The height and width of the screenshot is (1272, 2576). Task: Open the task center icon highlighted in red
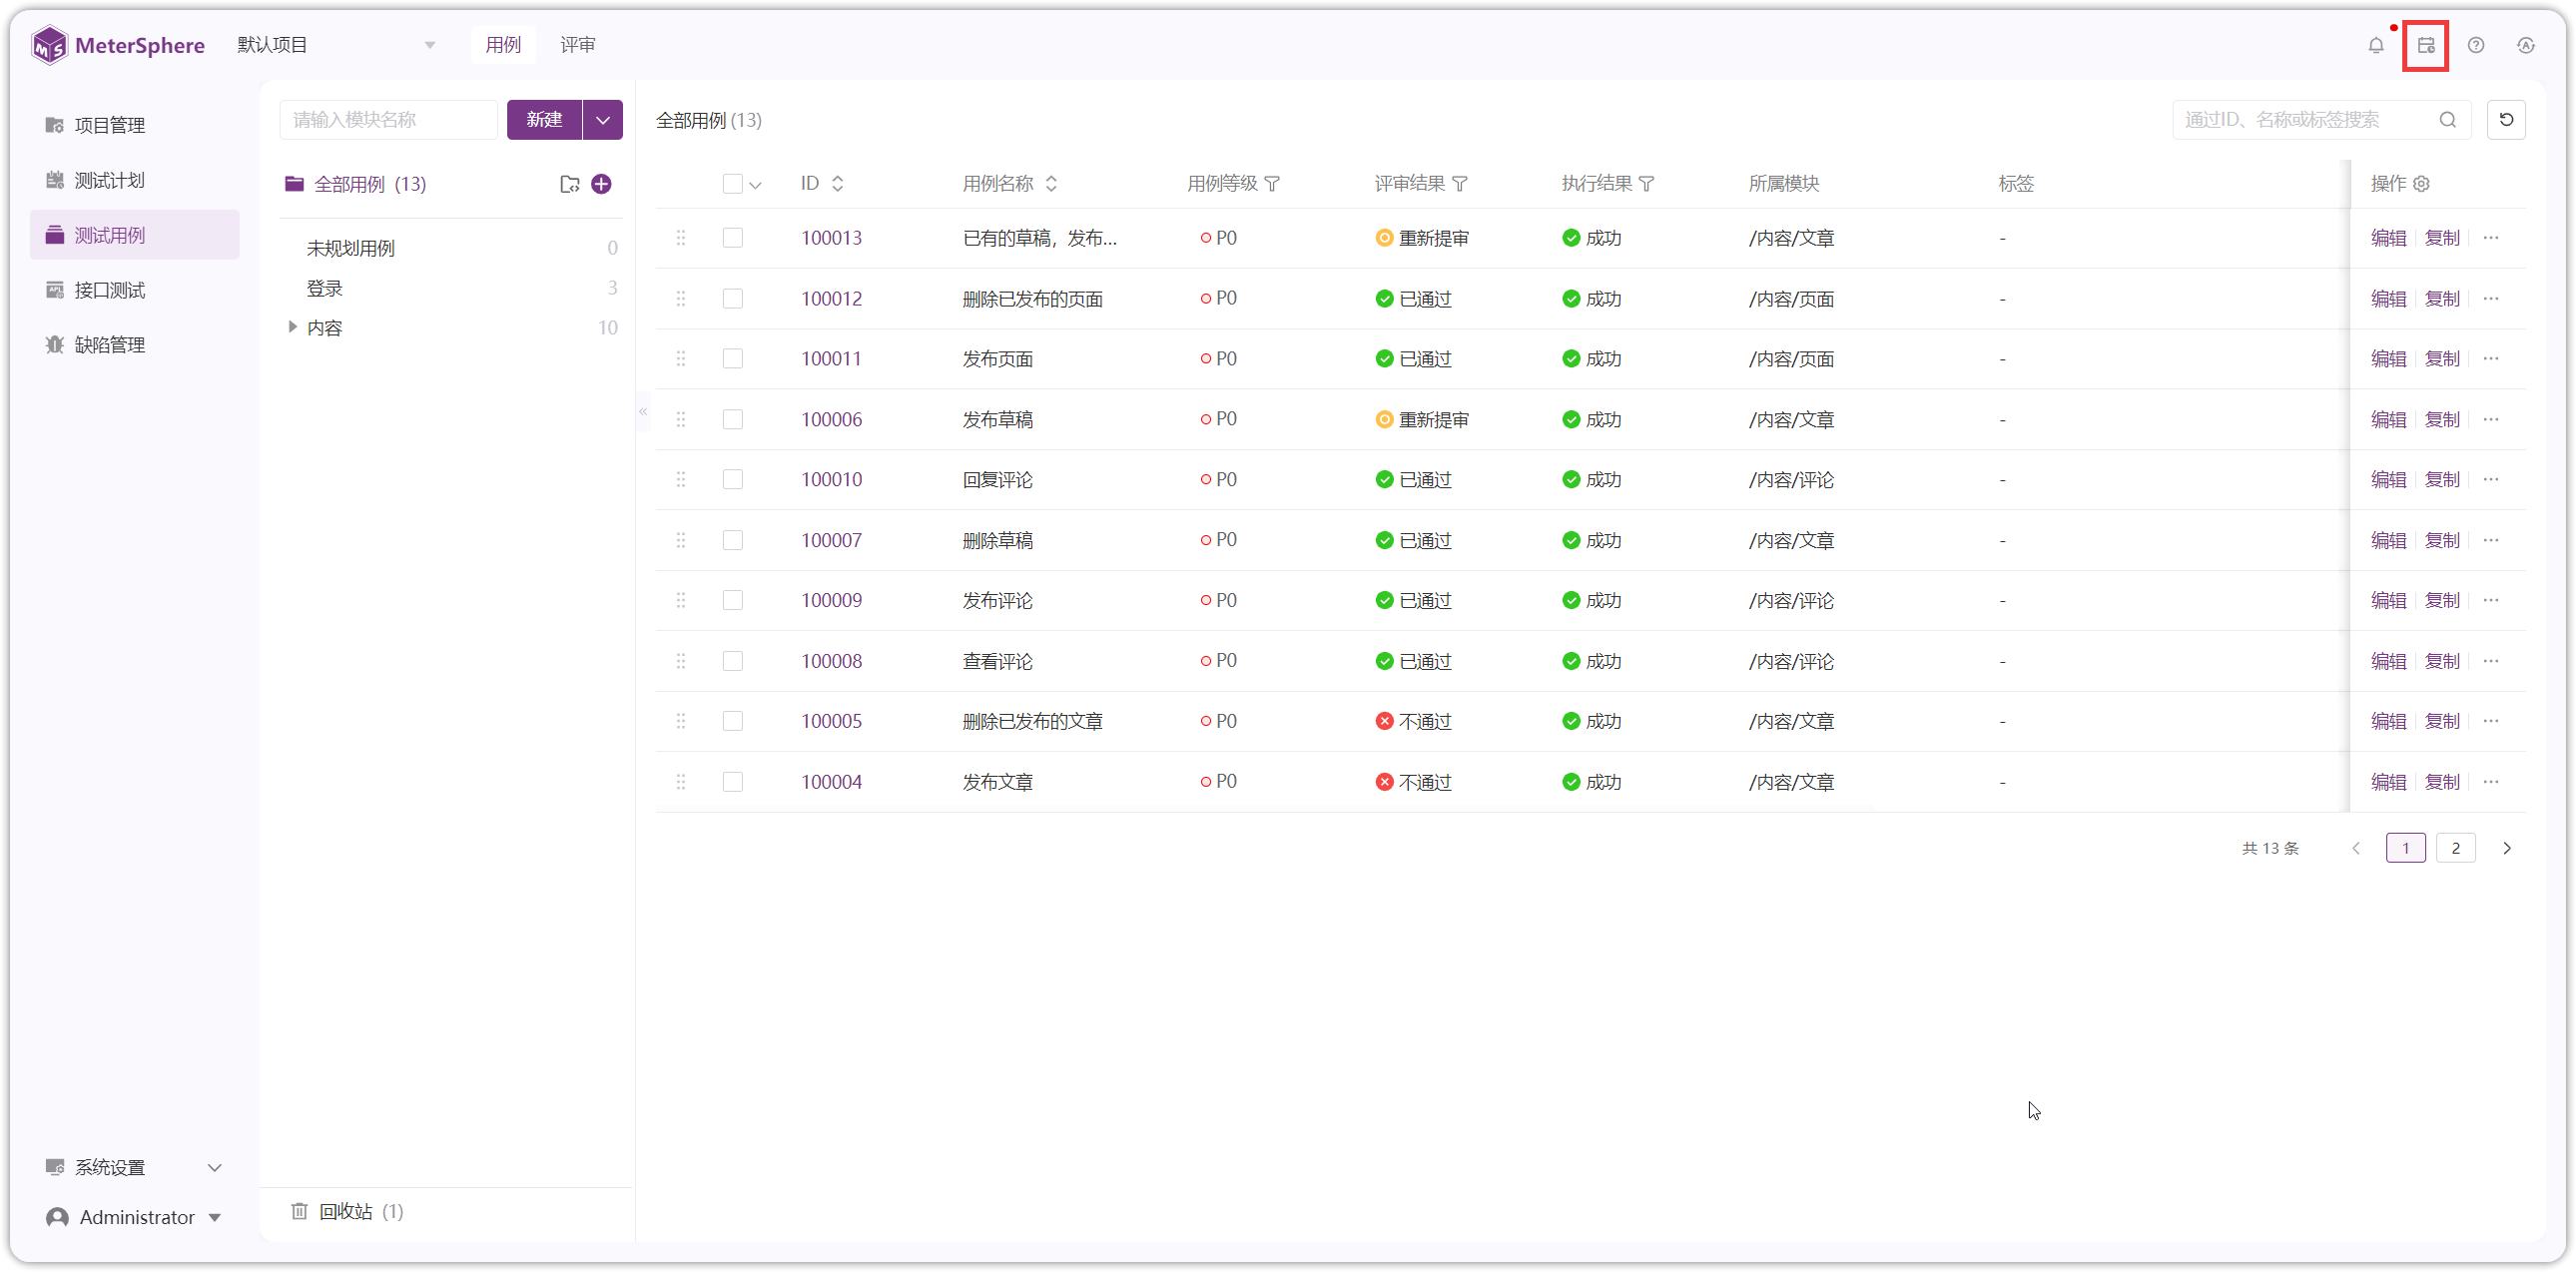tap(2425, 45)
